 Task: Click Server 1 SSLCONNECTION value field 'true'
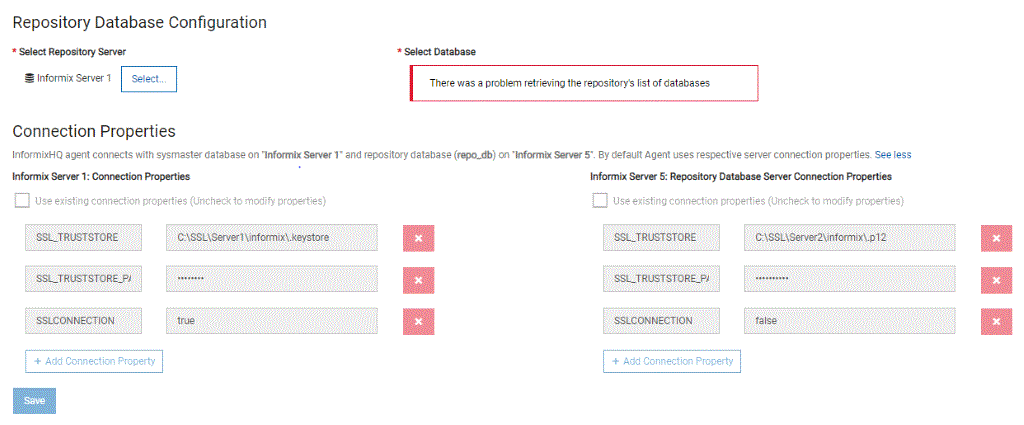272,321
